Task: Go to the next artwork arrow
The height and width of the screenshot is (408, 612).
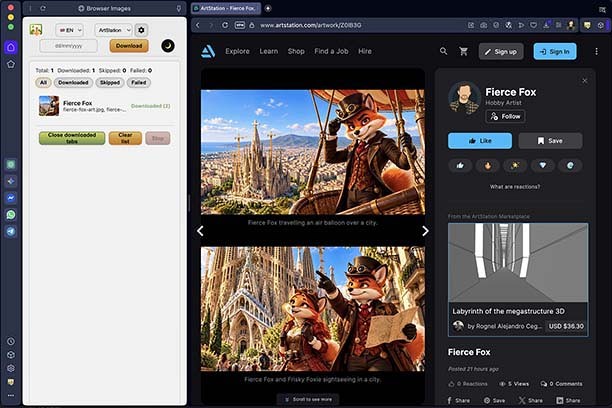Action: coord(425,231)
